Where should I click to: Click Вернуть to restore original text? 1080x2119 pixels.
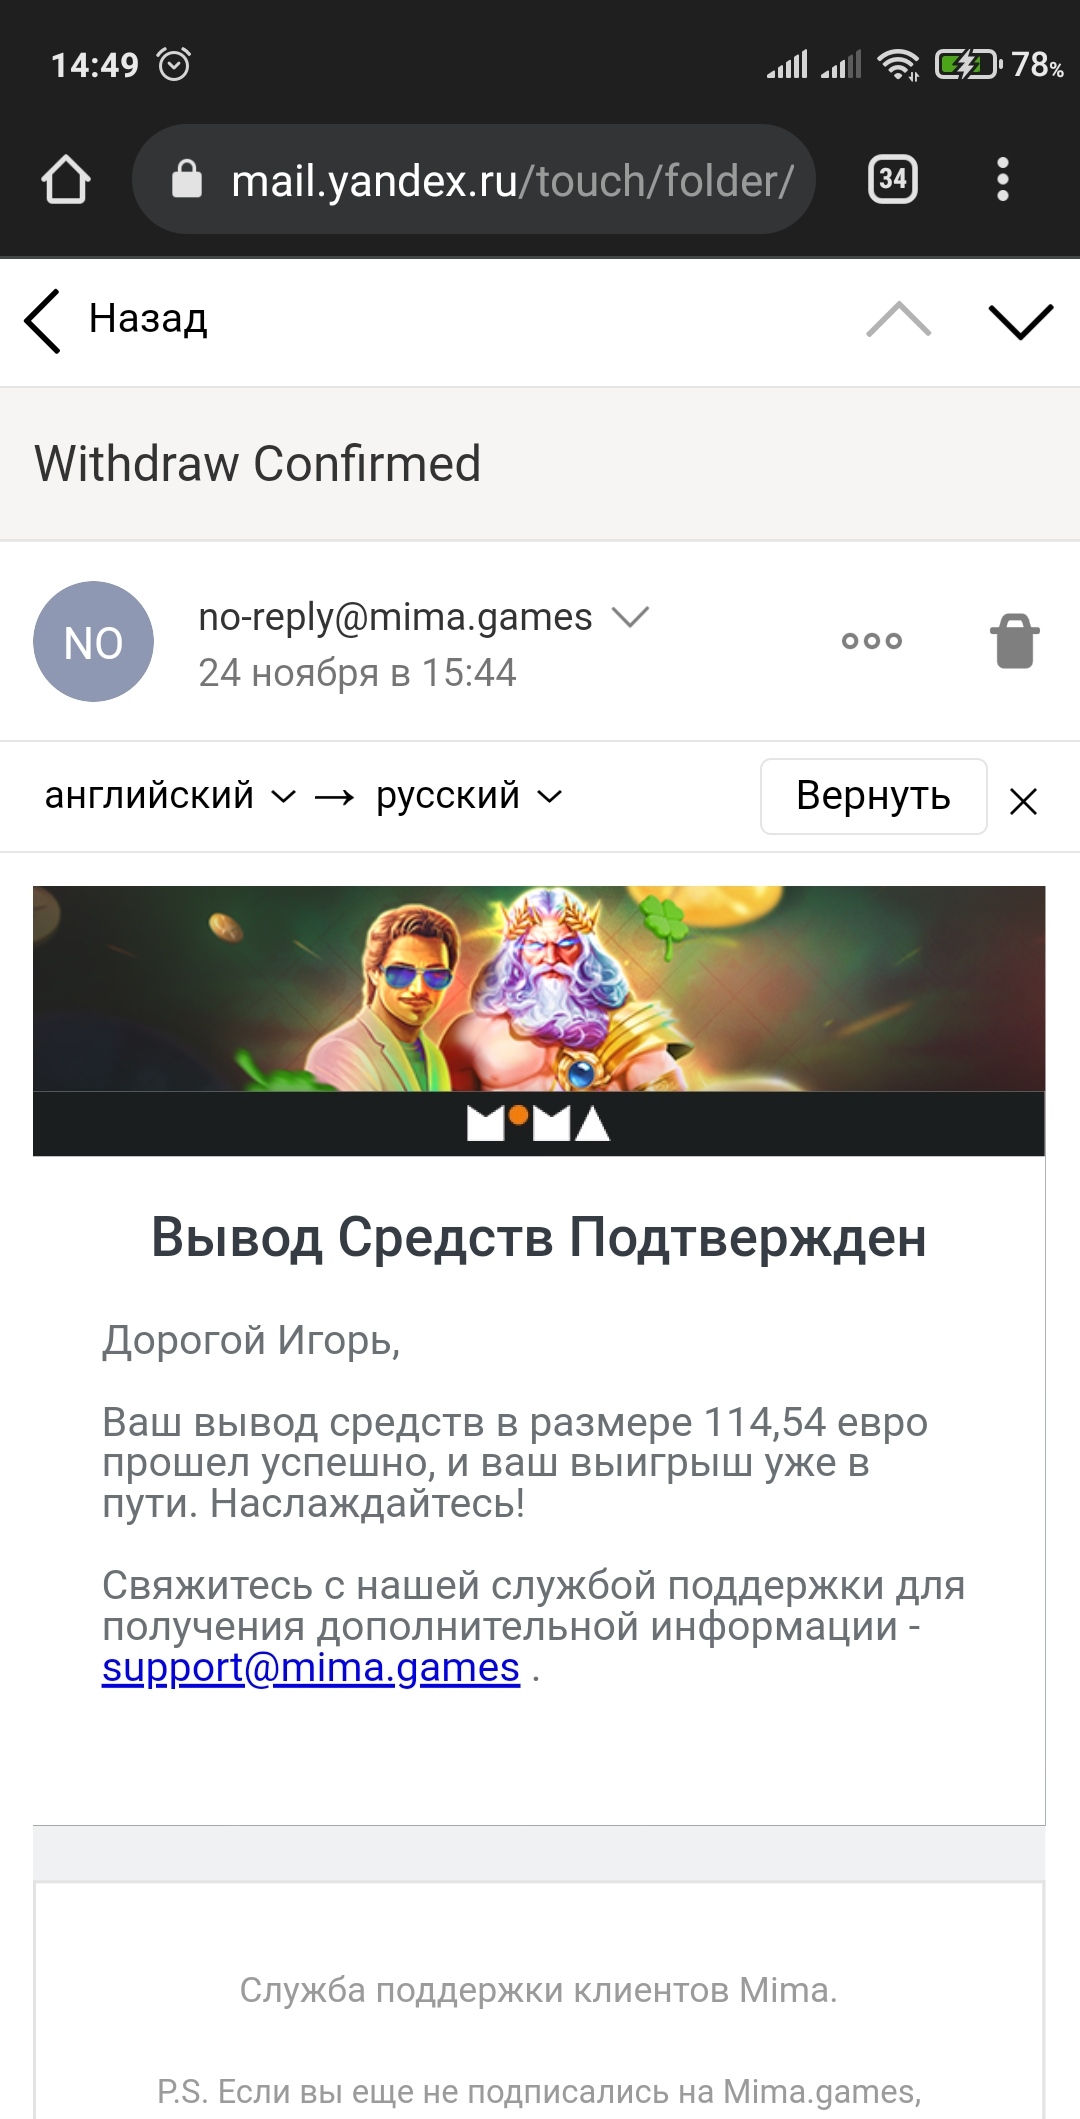click(873, 796)
